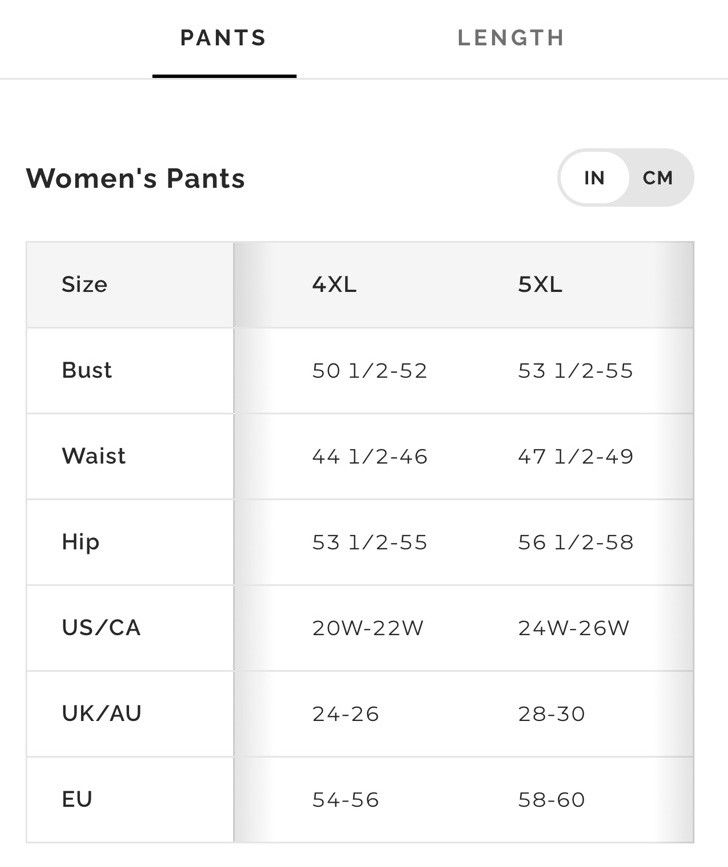The width and height of the screenshot is (728, 867).
Task: Select the Size header cell
Action: pos(85,284)
